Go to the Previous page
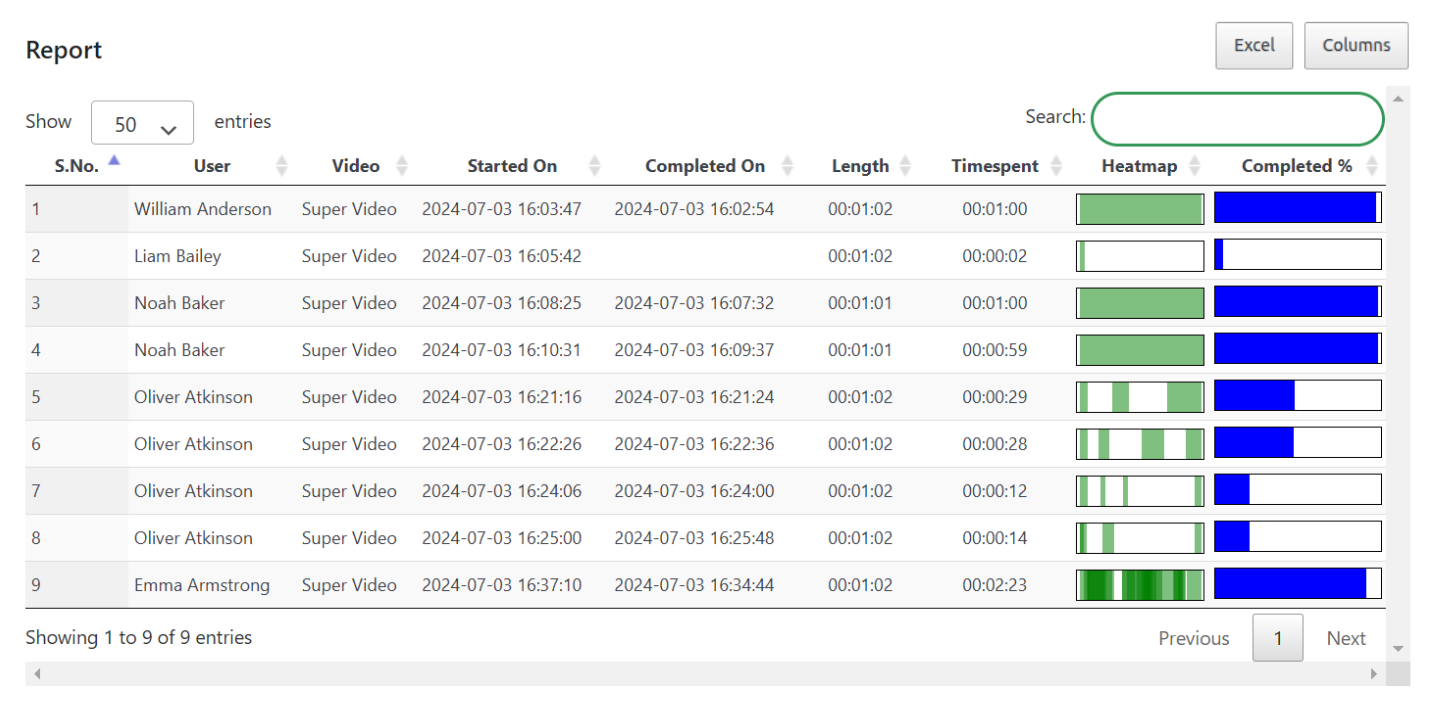The height and width of the screenshot is (708, 1436). (1194, 638)
